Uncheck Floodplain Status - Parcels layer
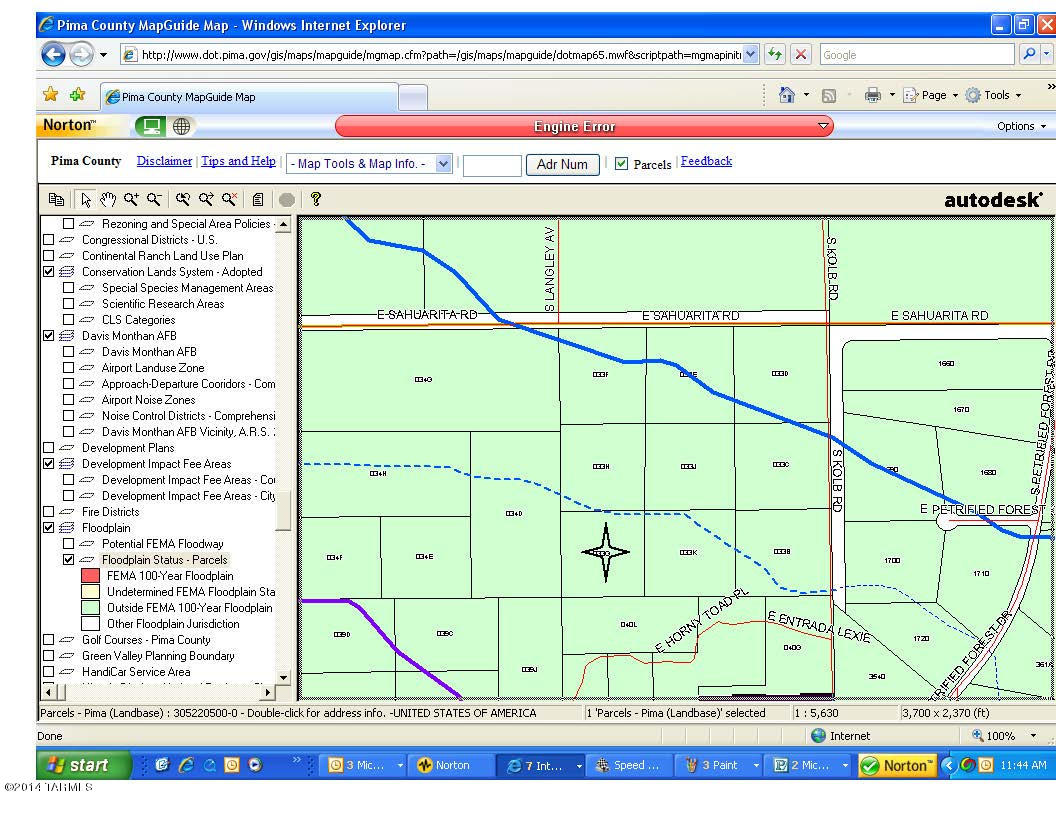The image size is (1056, 816). [x=69, y=559]
